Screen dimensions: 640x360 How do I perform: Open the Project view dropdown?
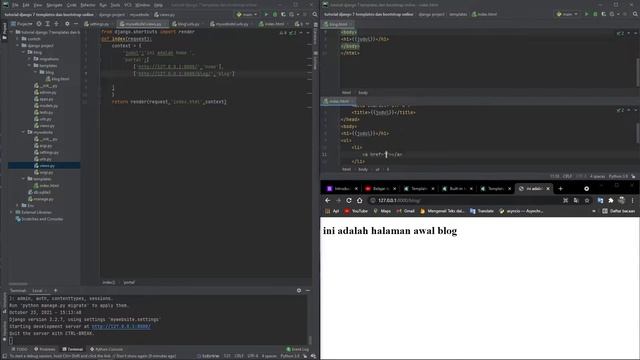click(x=22, y=24)
